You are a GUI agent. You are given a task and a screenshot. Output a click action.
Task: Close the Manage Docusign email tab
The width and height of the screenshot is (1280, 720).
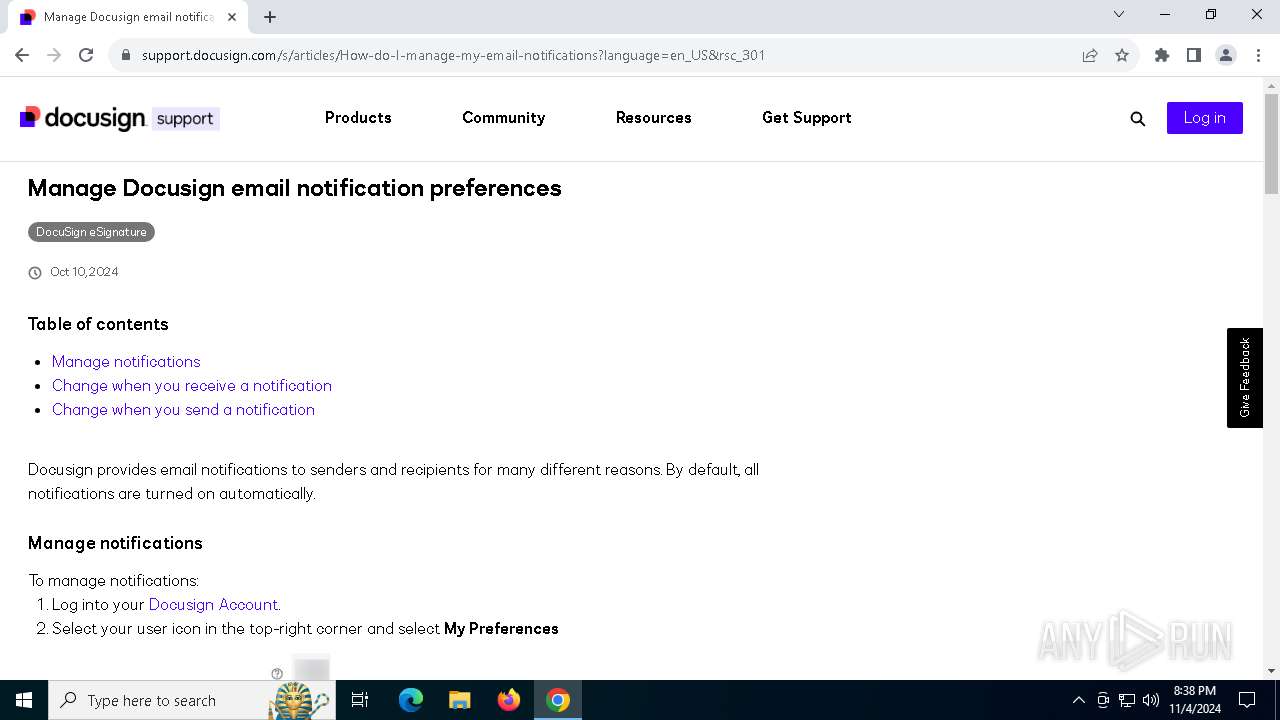232,17
